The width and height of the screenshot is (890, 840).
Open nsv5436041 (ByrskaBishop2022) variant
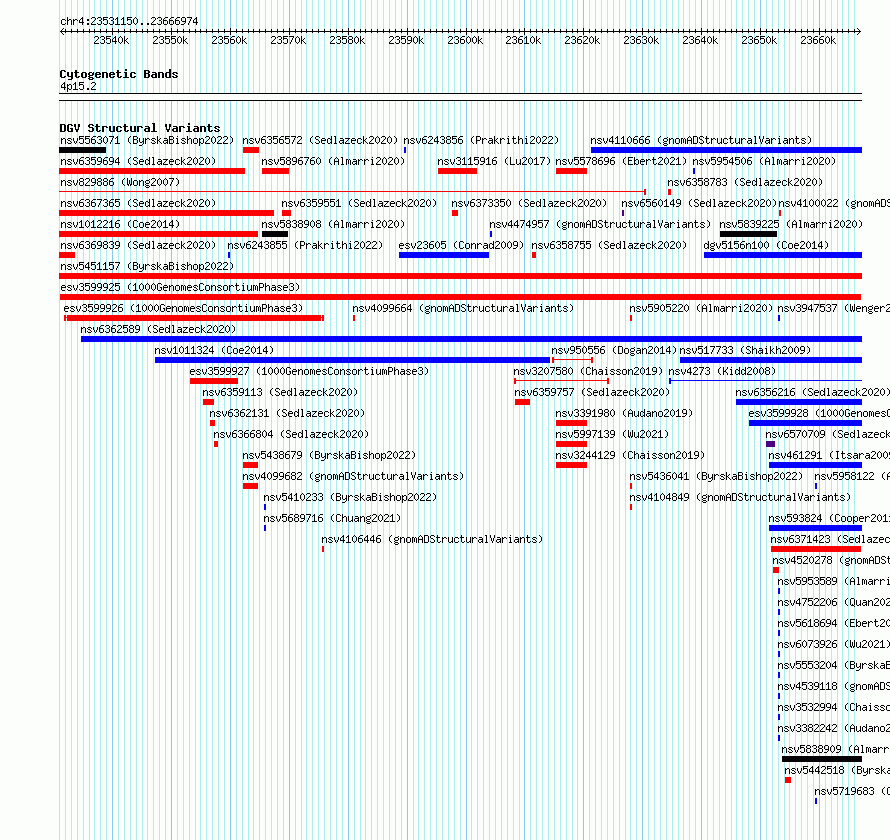pos(716,476)
